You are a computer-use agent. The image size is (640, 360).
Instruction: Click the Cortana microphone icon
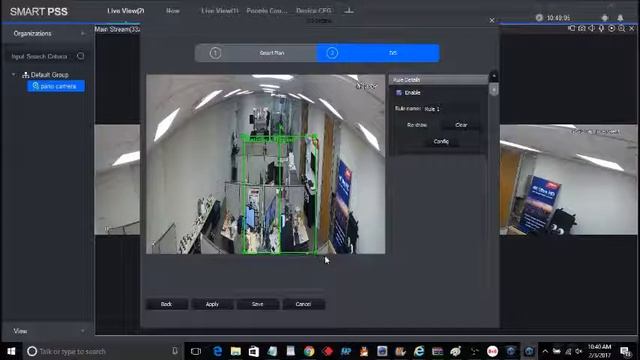click(175, 351)
